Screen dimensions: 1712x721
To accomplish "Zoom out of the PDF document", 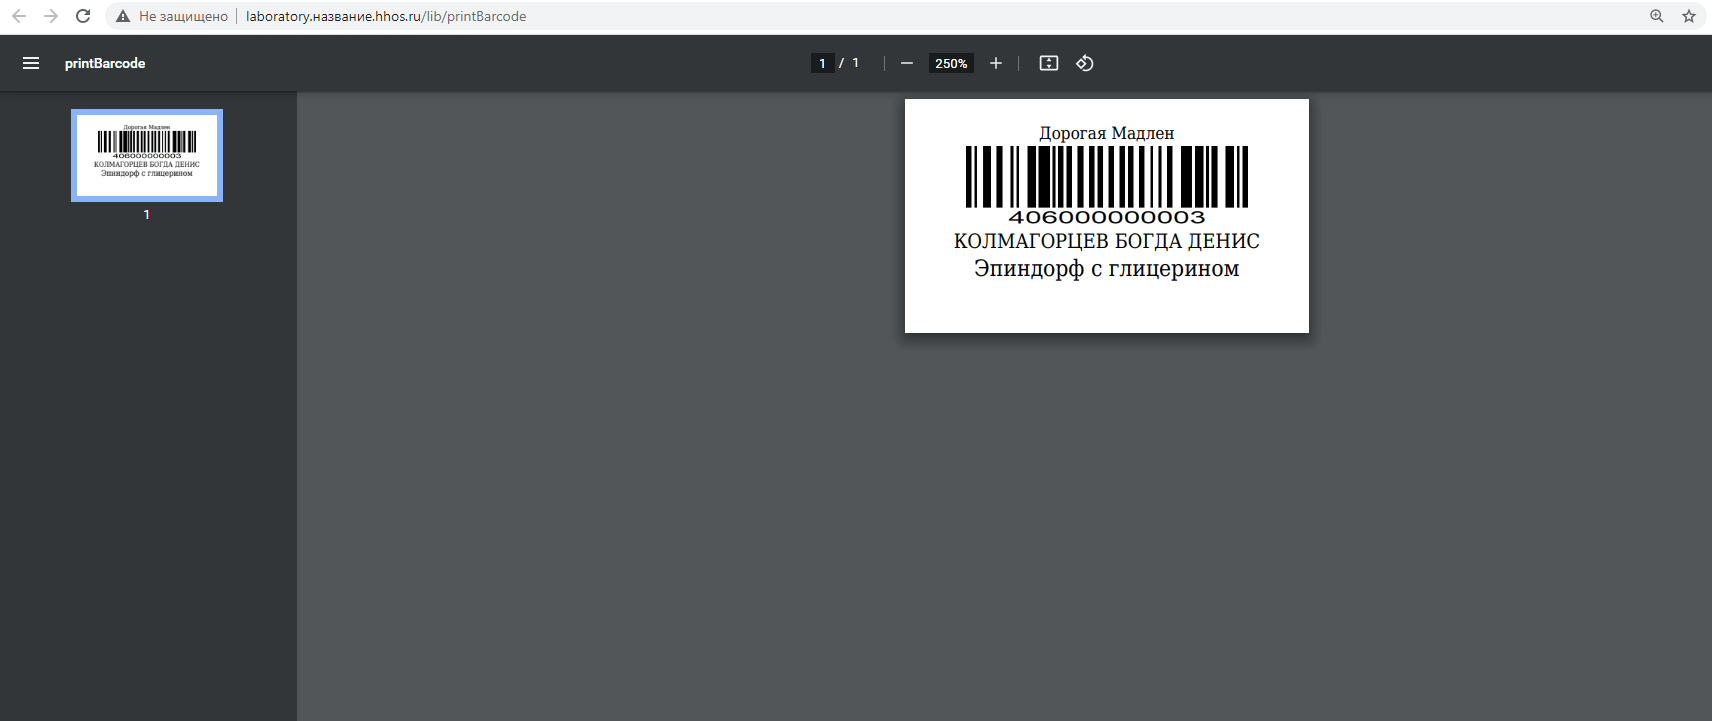I will [907, 63].
